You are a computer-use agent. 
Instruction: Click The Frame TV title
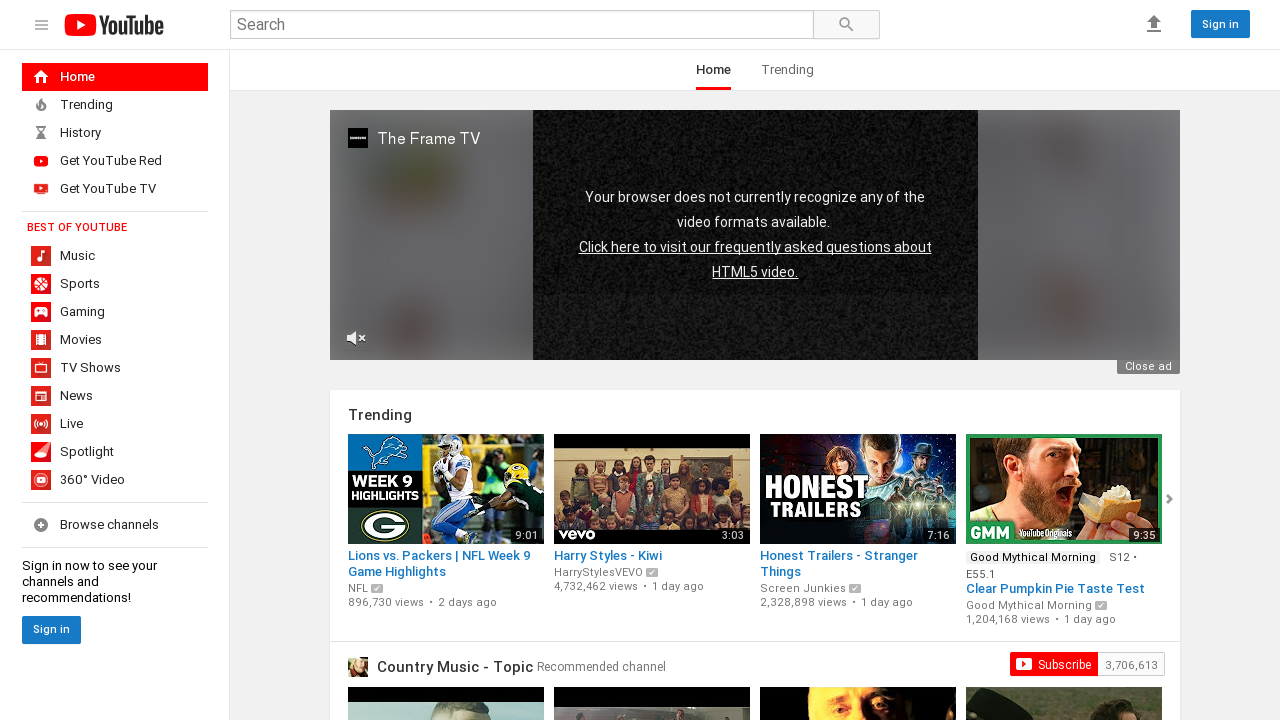(429, 138)
